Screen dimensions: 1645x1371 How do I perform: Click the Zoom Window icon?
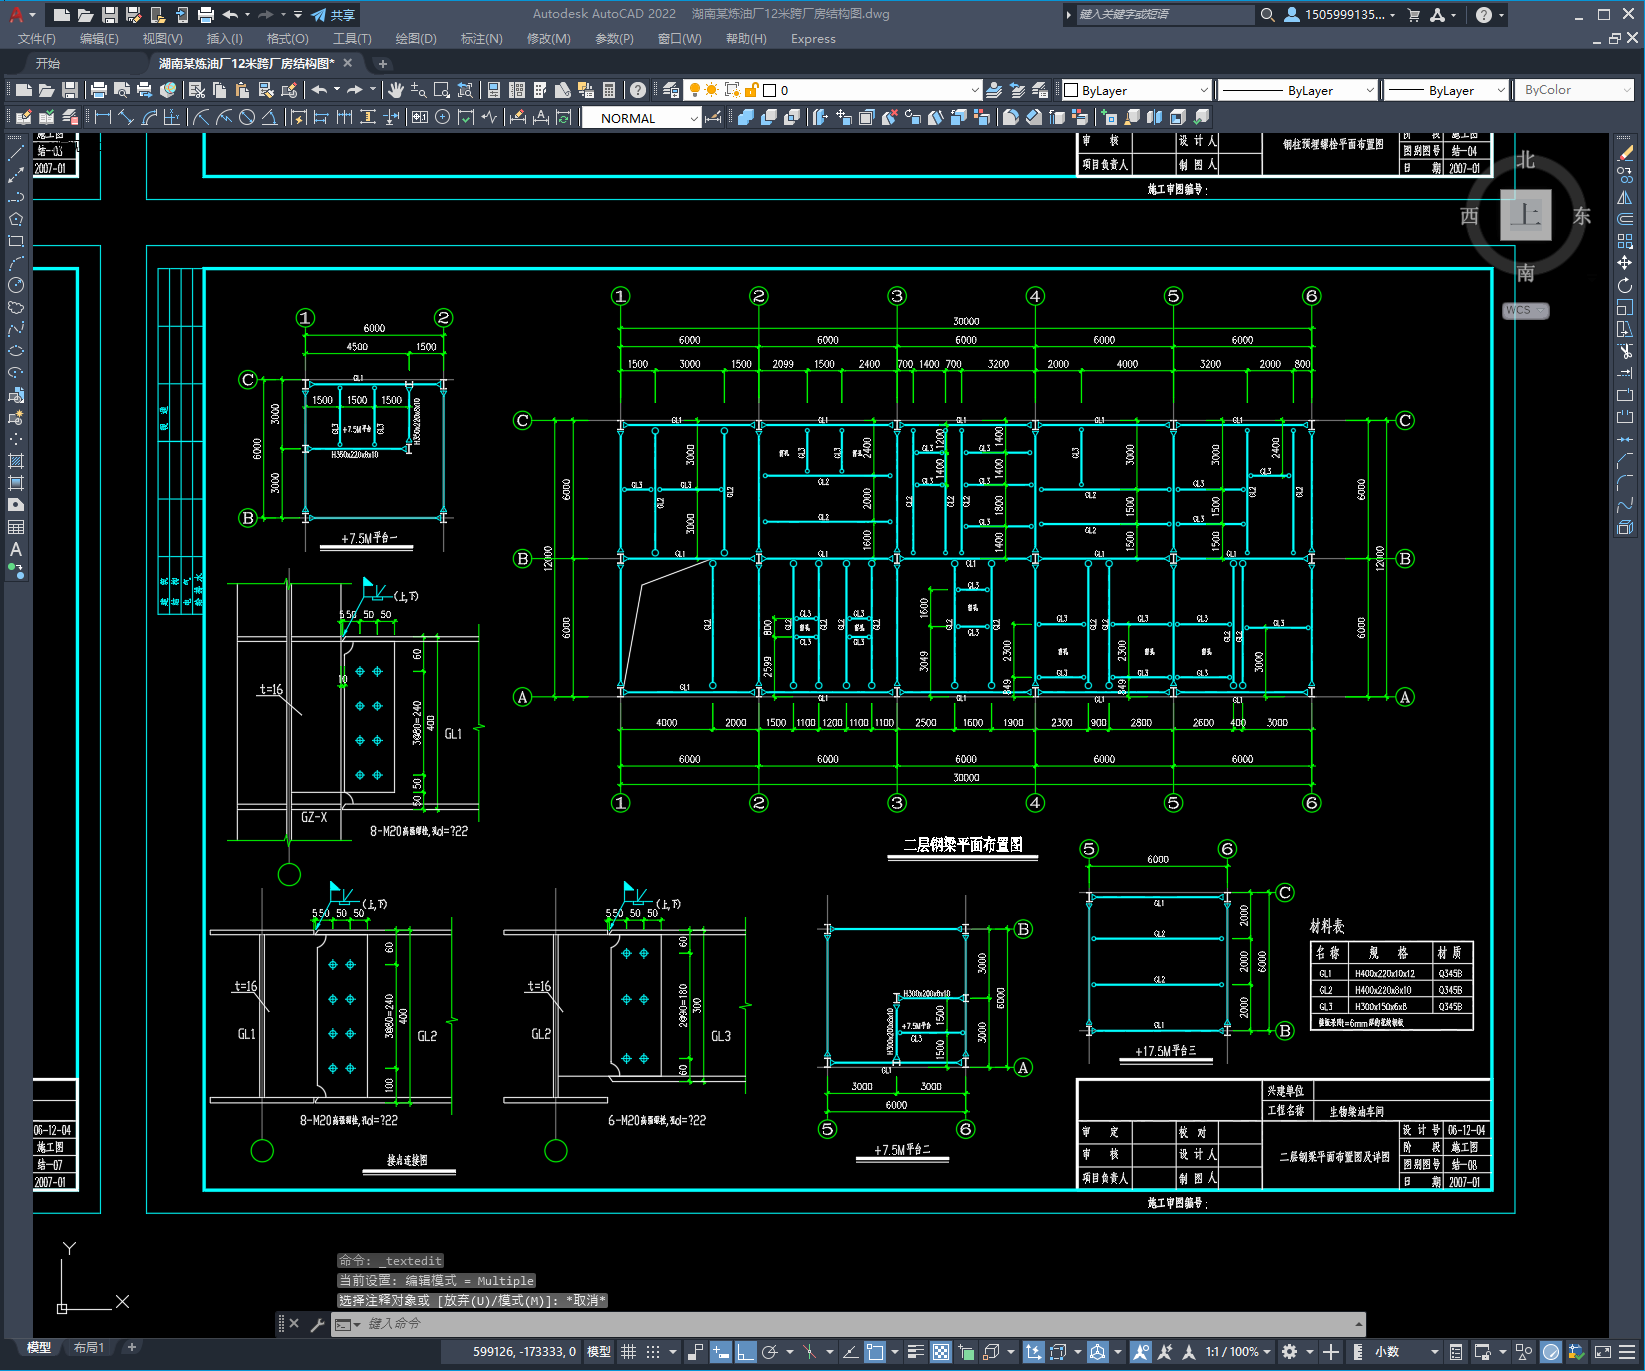(x=441, y=90)
